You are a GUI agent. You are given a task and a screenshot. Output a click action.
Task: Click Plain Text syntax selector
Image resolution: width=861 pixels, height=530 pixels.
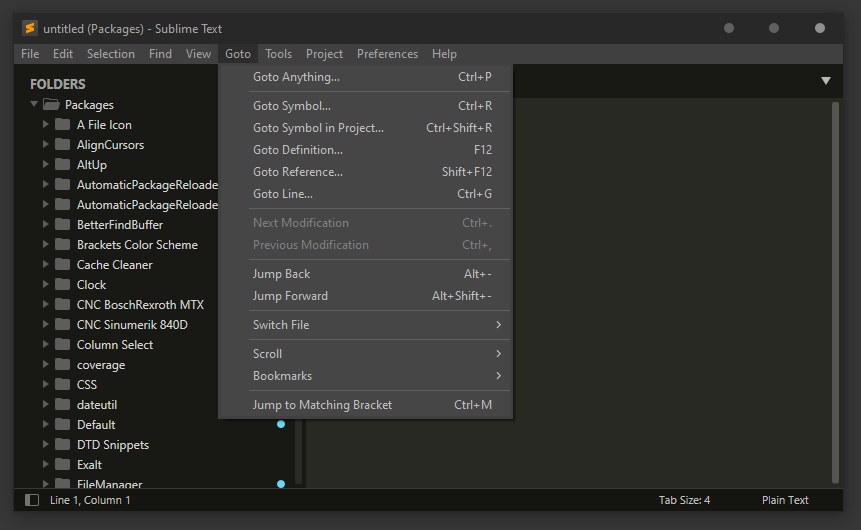click(785, 500)
